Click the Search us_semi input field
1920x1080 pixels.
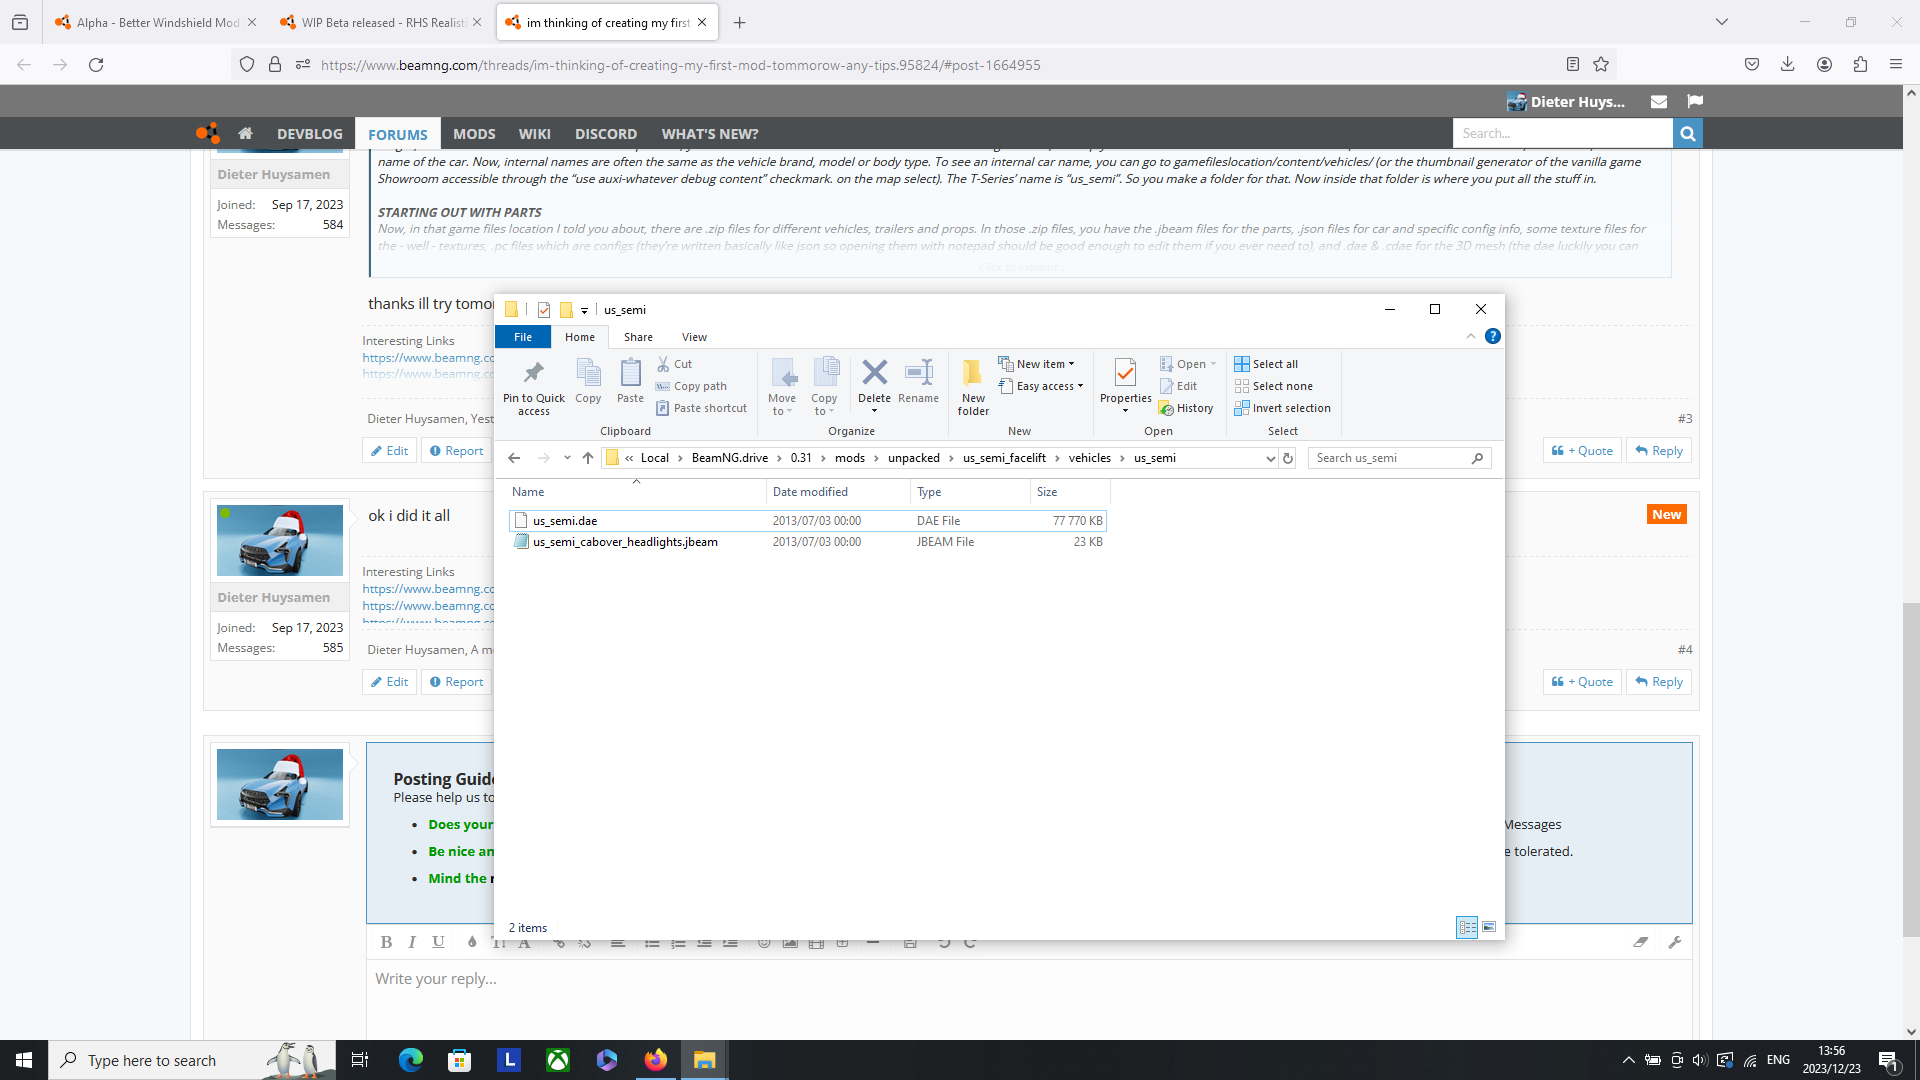point(1390,458)
